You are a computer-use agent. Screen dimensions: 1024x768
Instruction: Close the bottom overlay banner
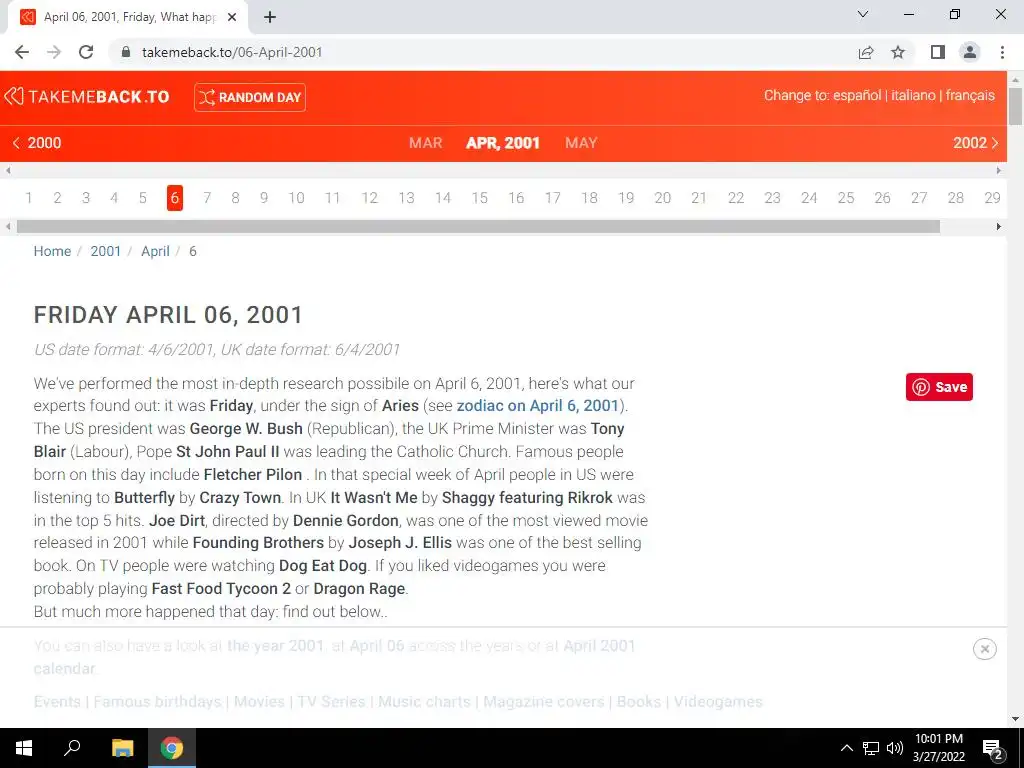click(x=984, y=648)
